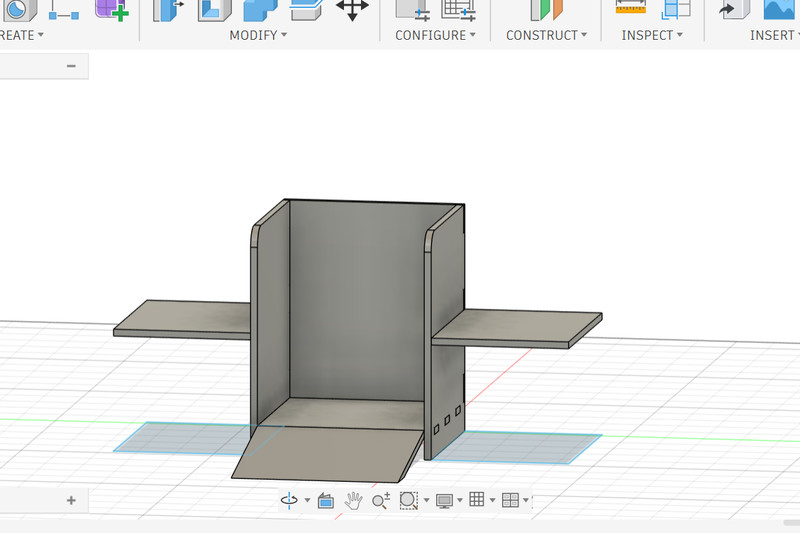Click the purple Create Form icon
800x533 pixels.
(112, 9)
